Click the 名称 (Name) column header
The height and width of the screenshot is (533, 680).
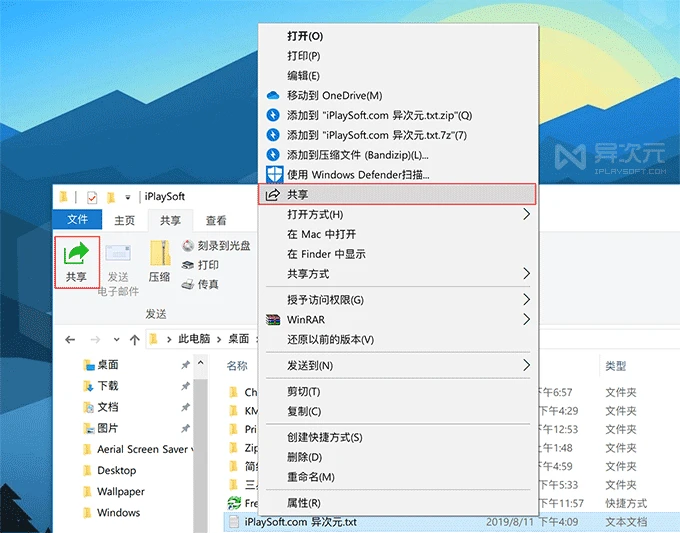237,366
